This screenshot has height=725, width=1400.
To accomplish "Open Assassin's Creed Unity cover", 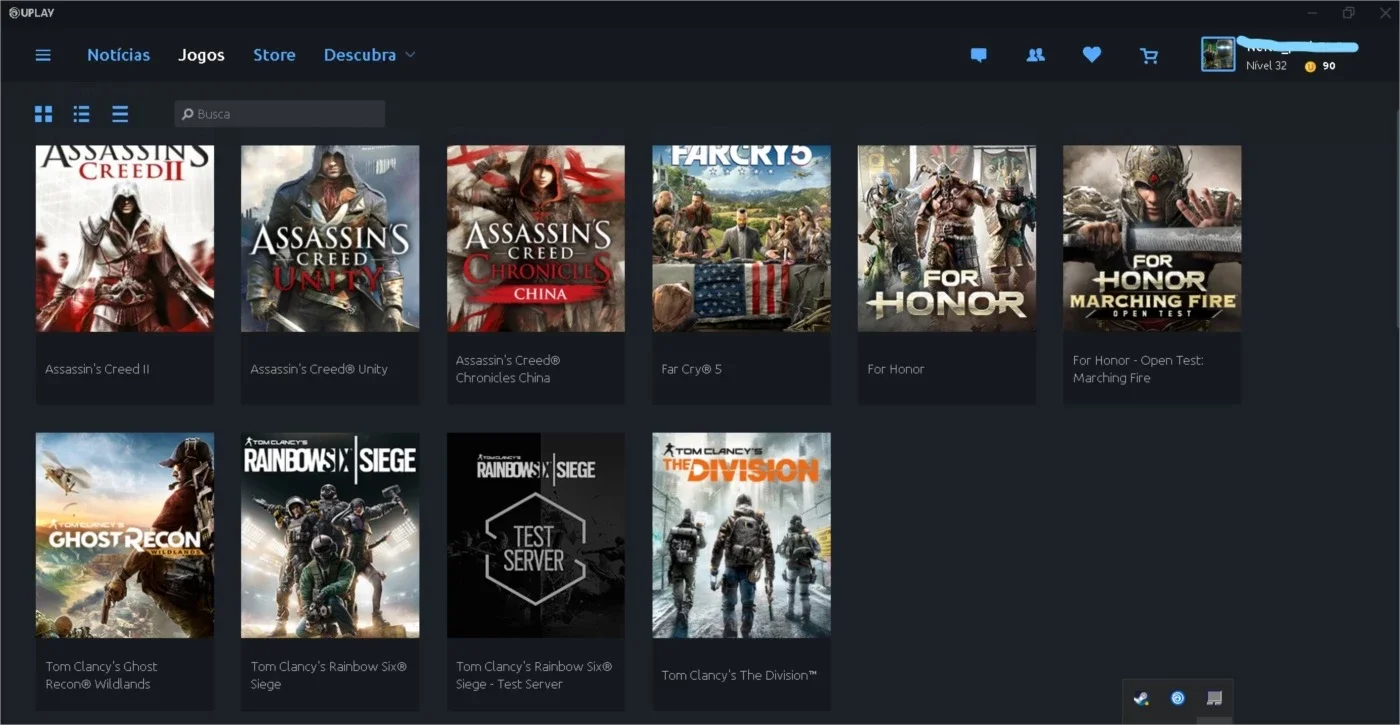I will tap(330, 238).
